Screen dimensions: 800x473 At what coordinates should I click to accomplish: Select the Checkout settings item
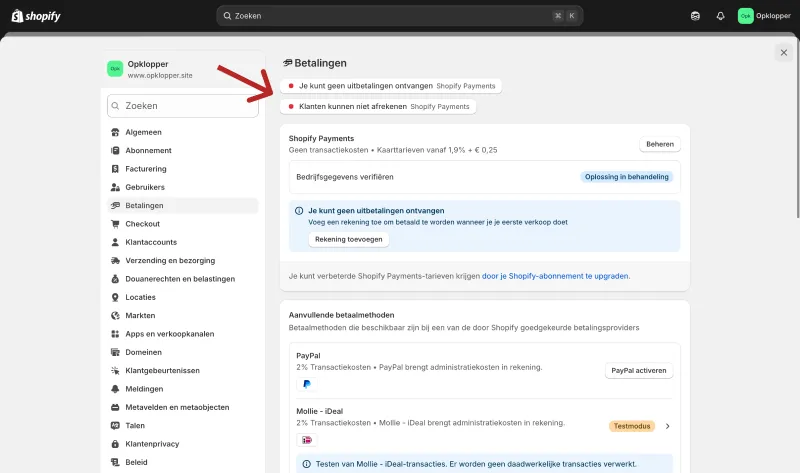(183, 224)
